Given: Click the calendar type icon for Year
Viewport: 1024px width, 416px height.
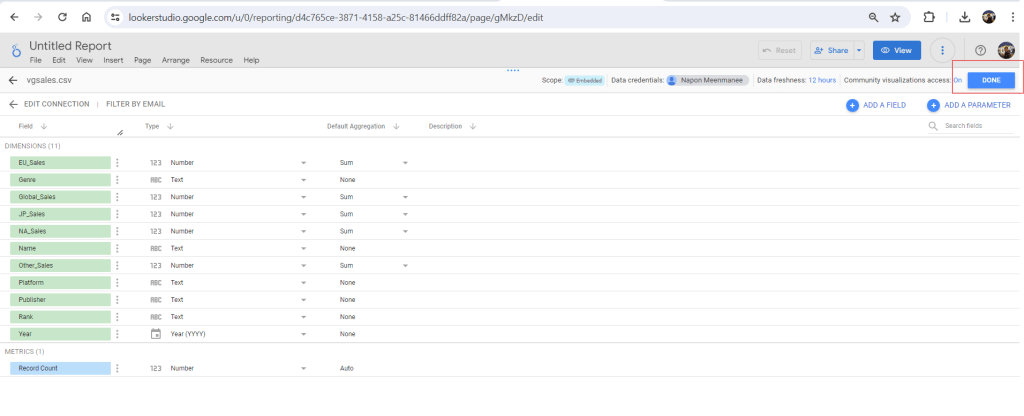Looking at the screenshot, I should tap(155, 334).
